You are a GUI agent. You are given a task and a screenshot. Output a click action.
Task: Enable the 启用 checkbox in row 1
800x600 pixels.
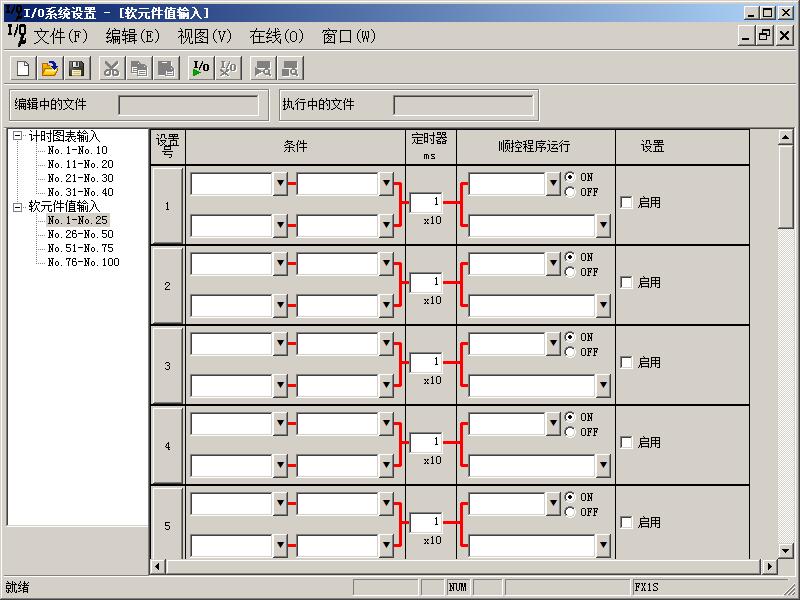click(626, 203)
